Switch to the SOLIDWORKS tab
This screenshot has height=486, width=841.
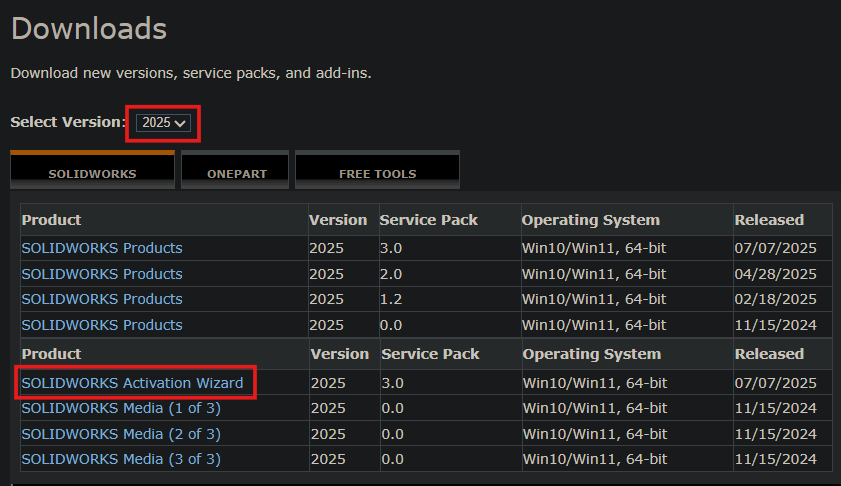click(x=92, y=170)
